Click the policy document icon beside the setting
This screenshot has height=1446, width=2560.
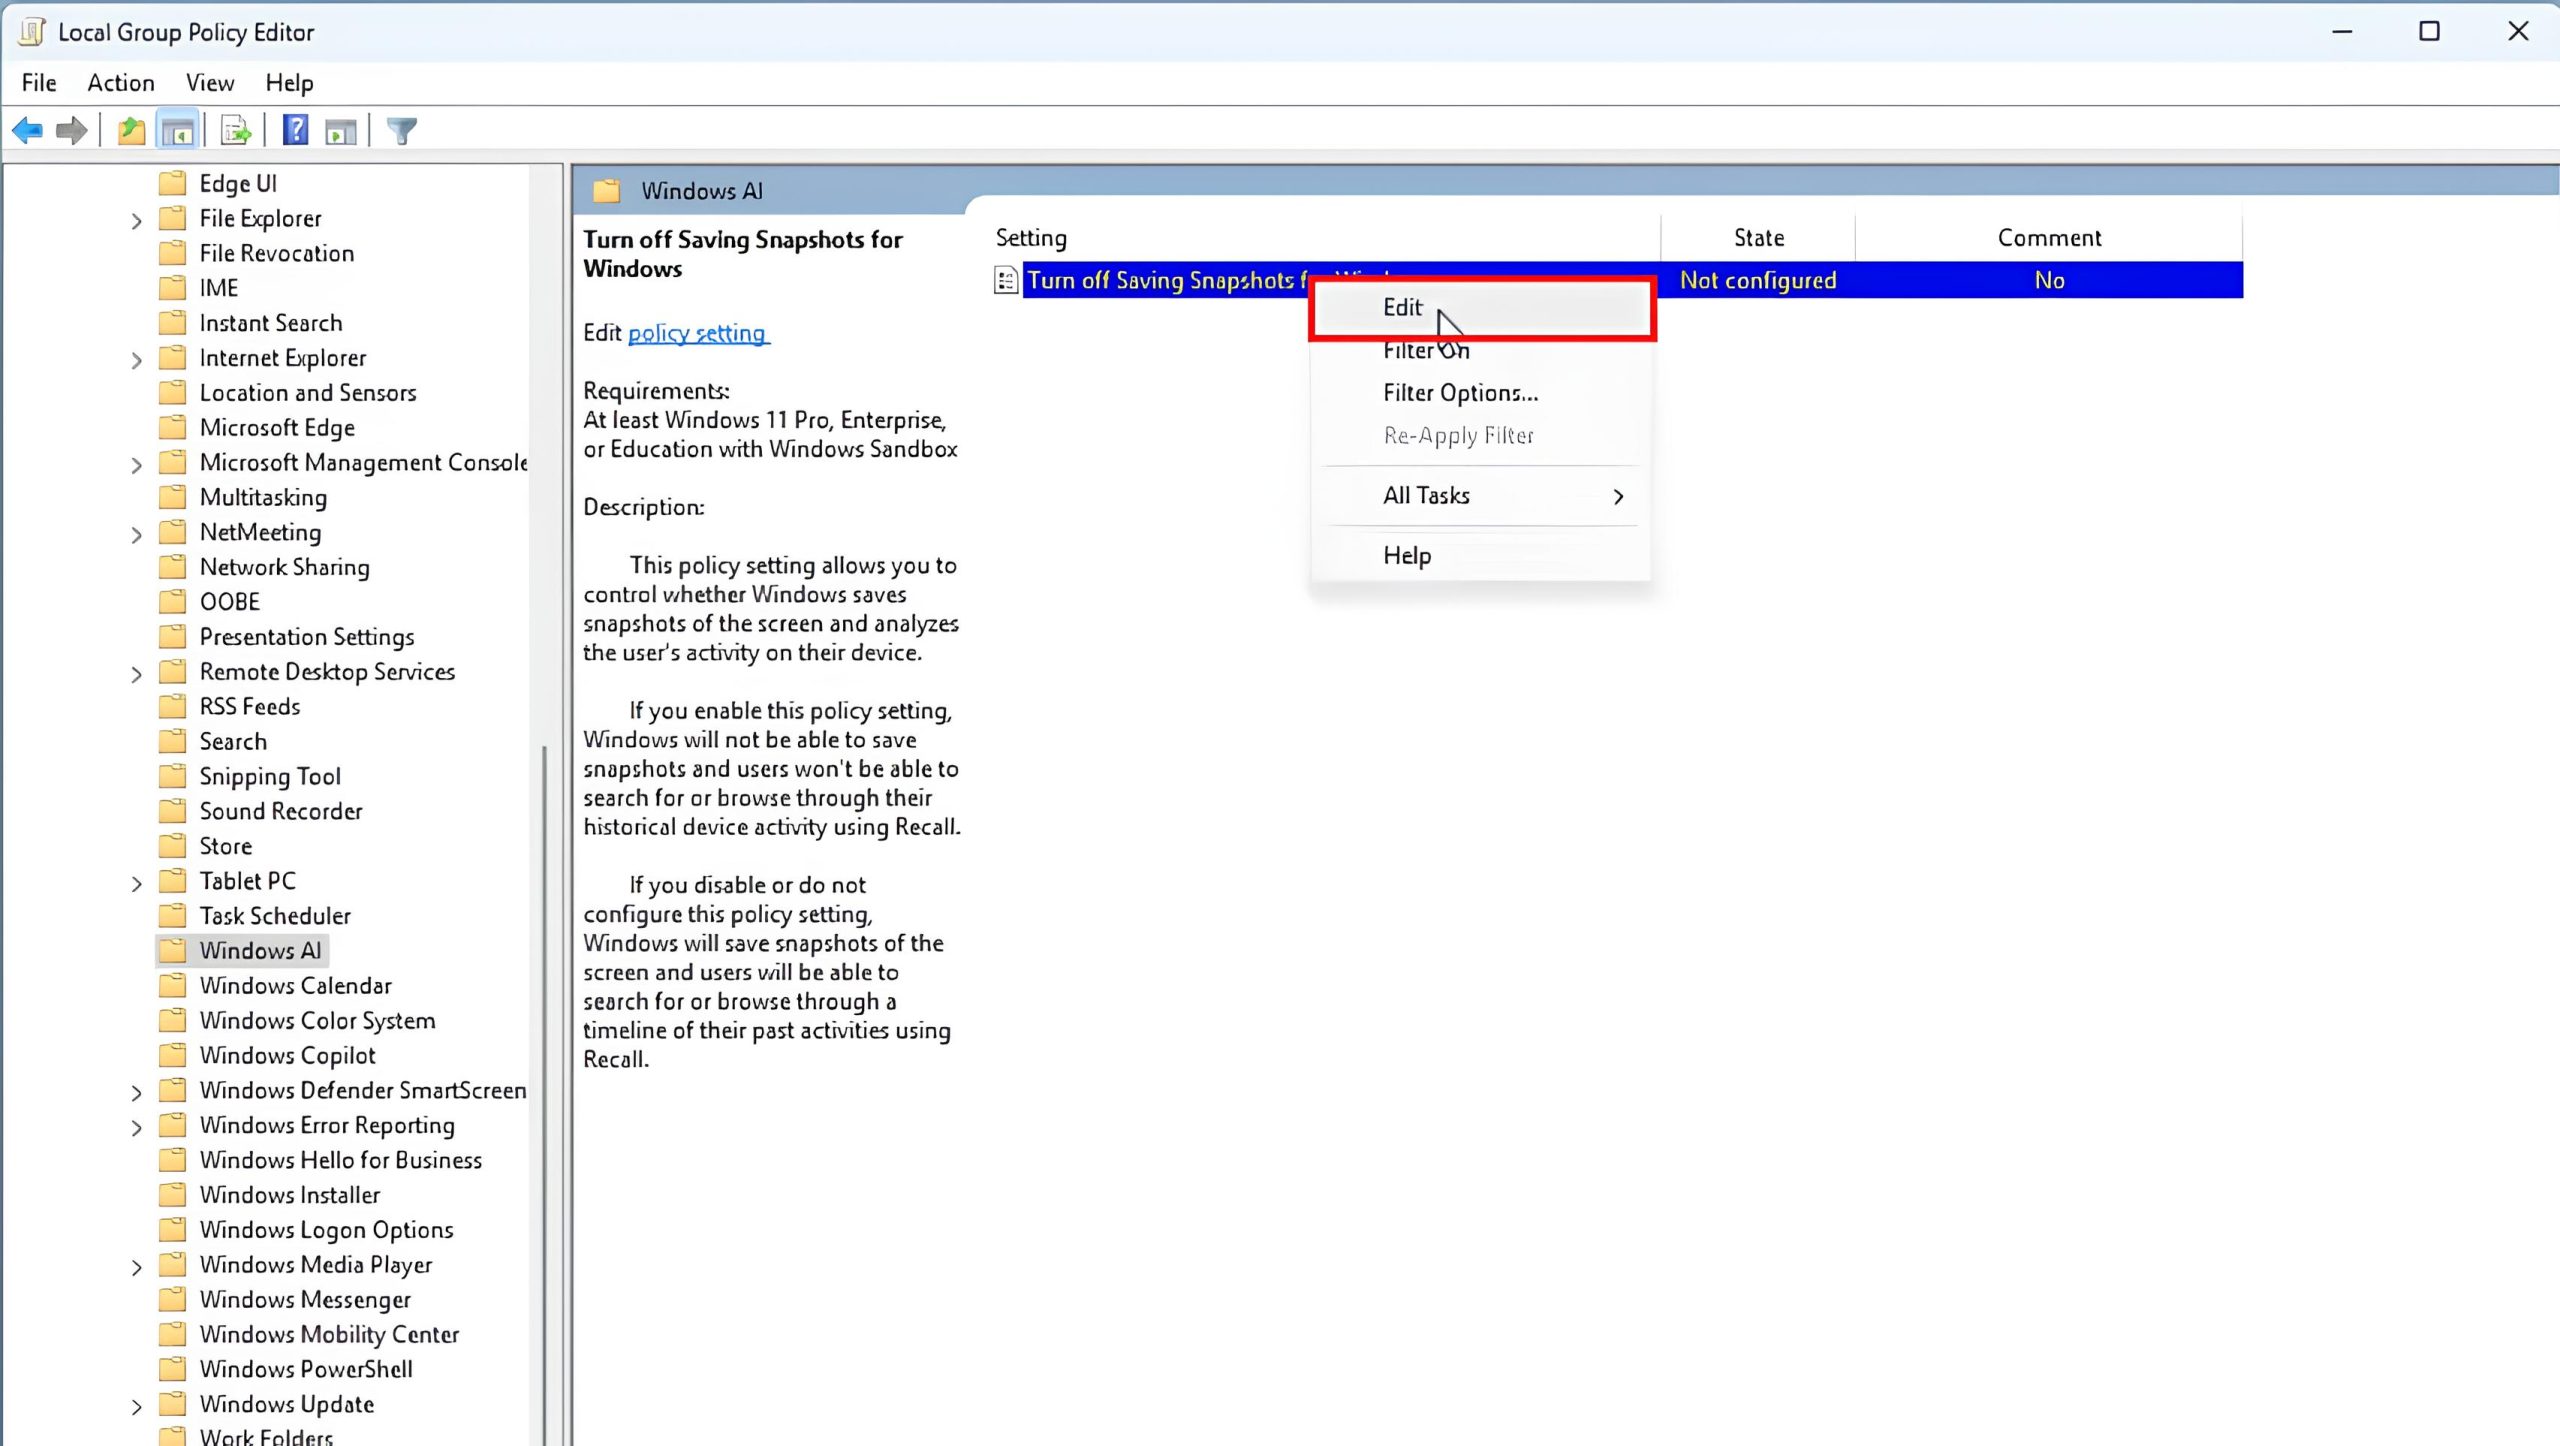1006,280
